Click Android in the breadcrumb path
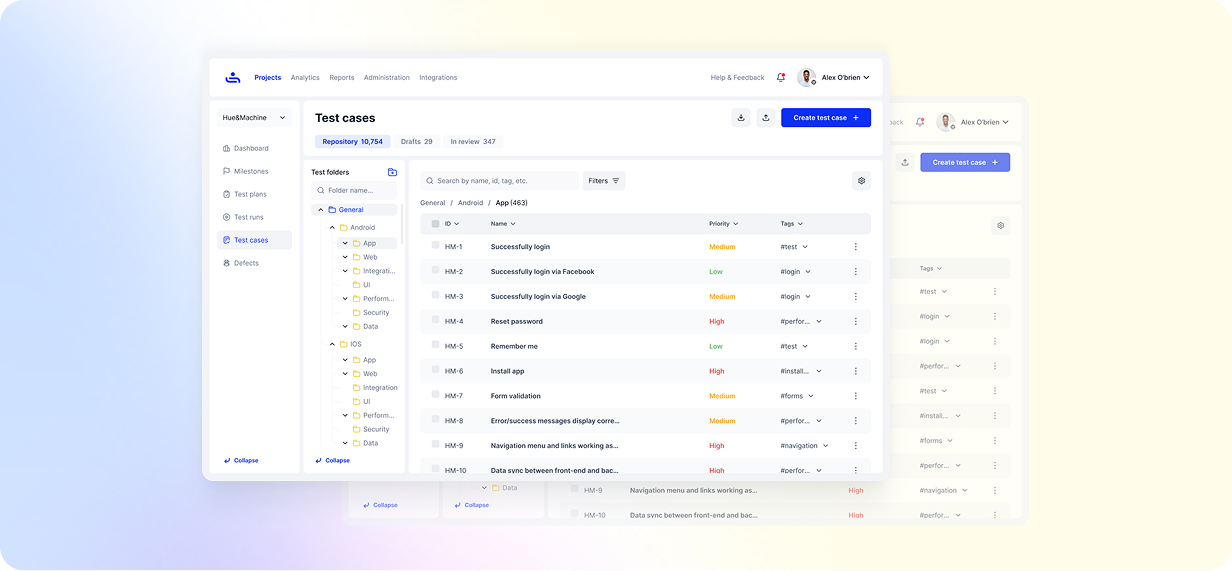Viewport: 1232px width, 571px height. (470, 203)
